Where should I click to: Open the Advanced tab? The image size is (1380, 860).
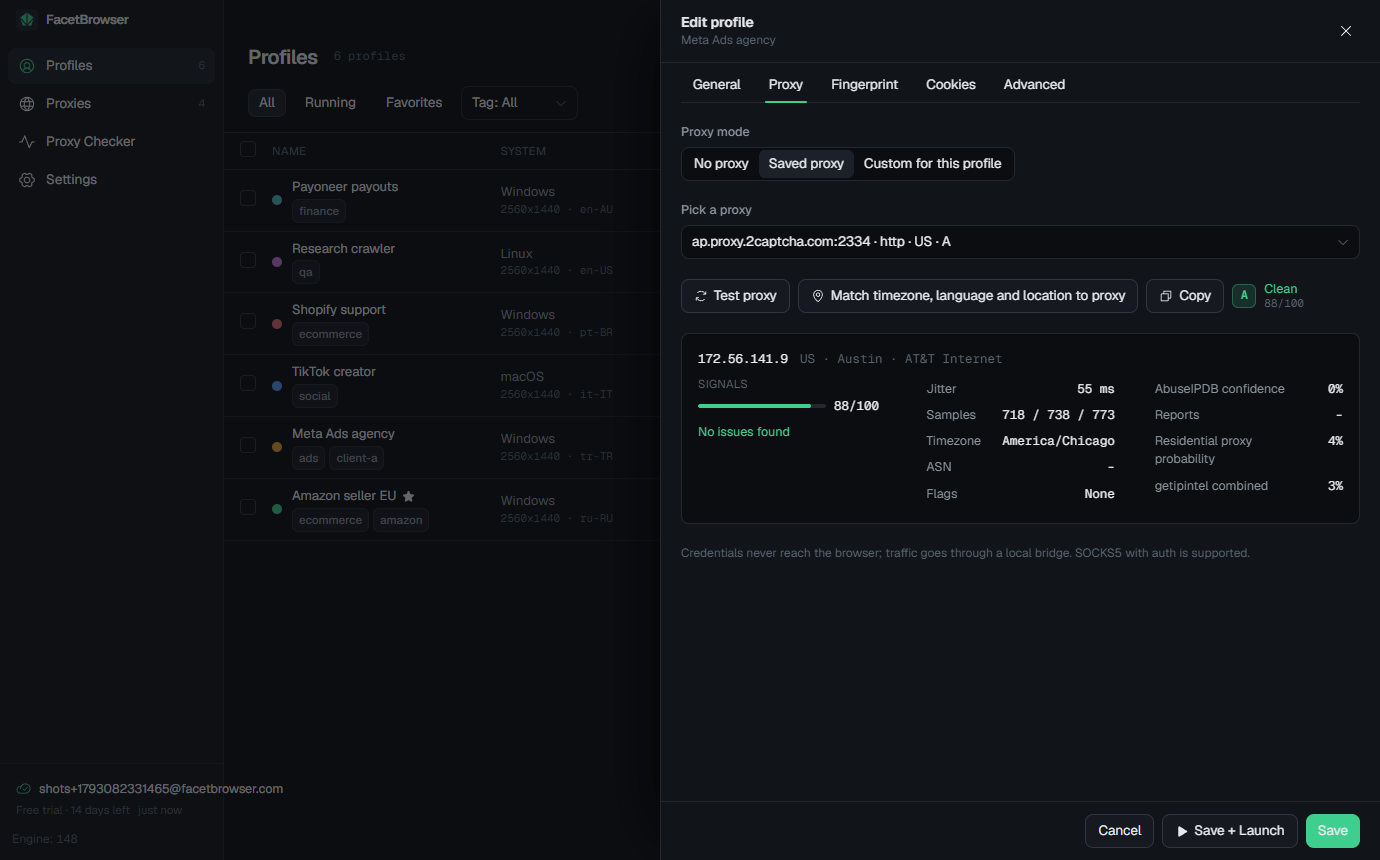pos(1034,85)
